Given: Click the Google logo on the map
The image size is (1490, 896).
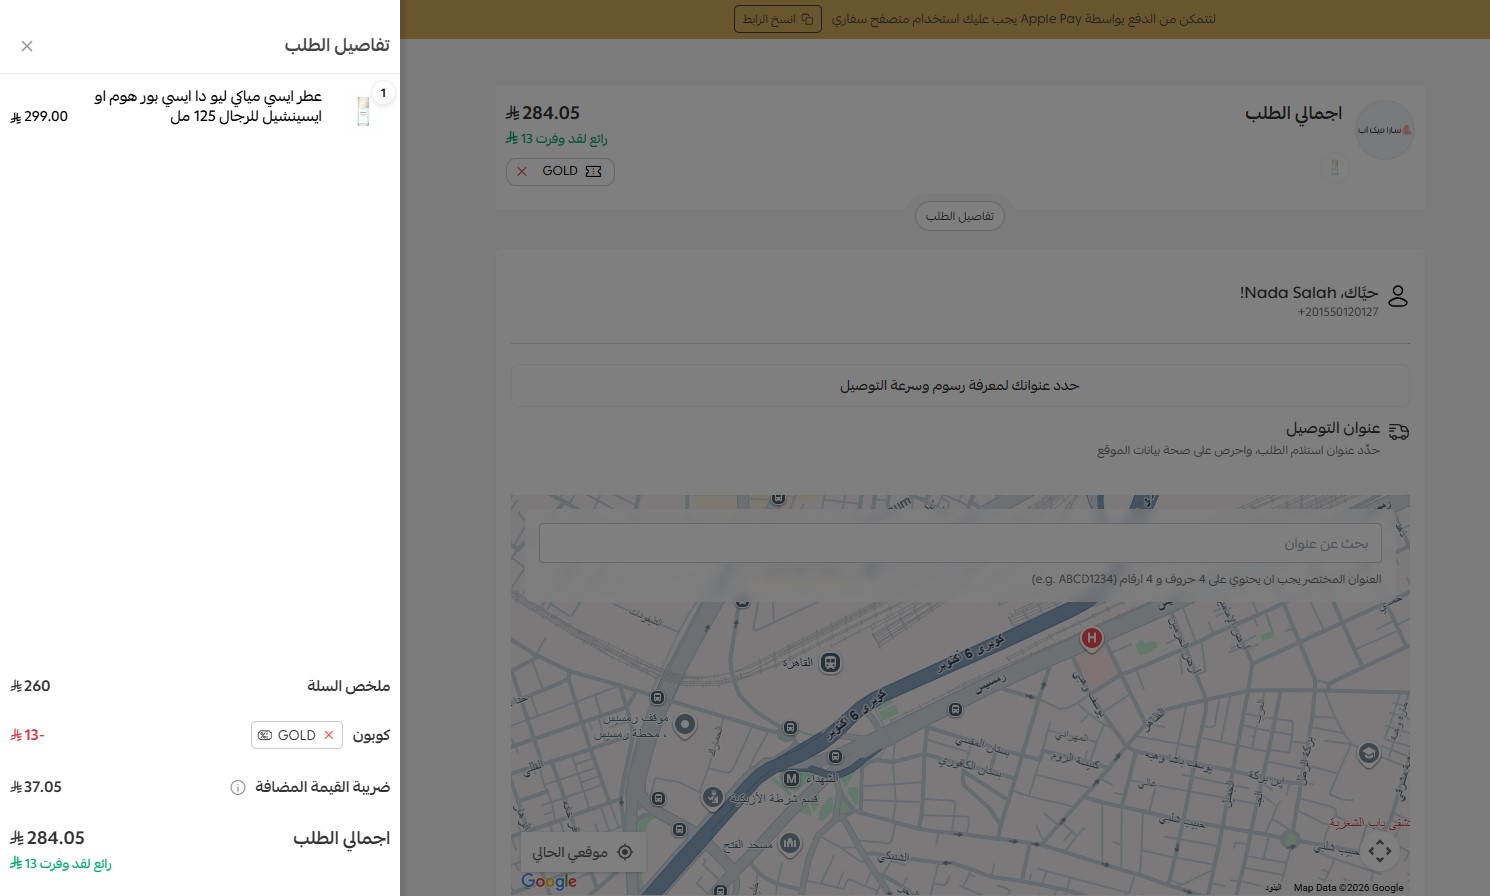Looking at the screenshot, I should (549, 881).
